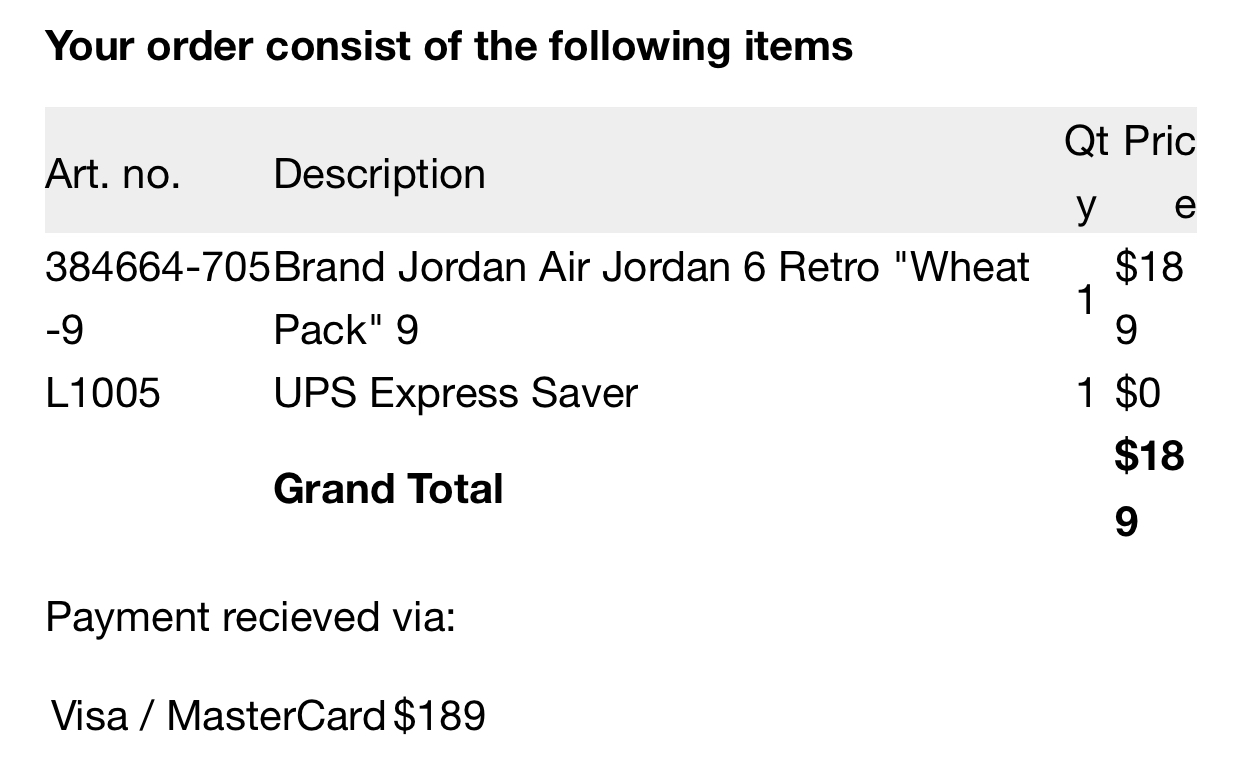Select the Air Jordan 6 Retro description
This screenshot has width=1242, height=783.
[x=651, y=298]
